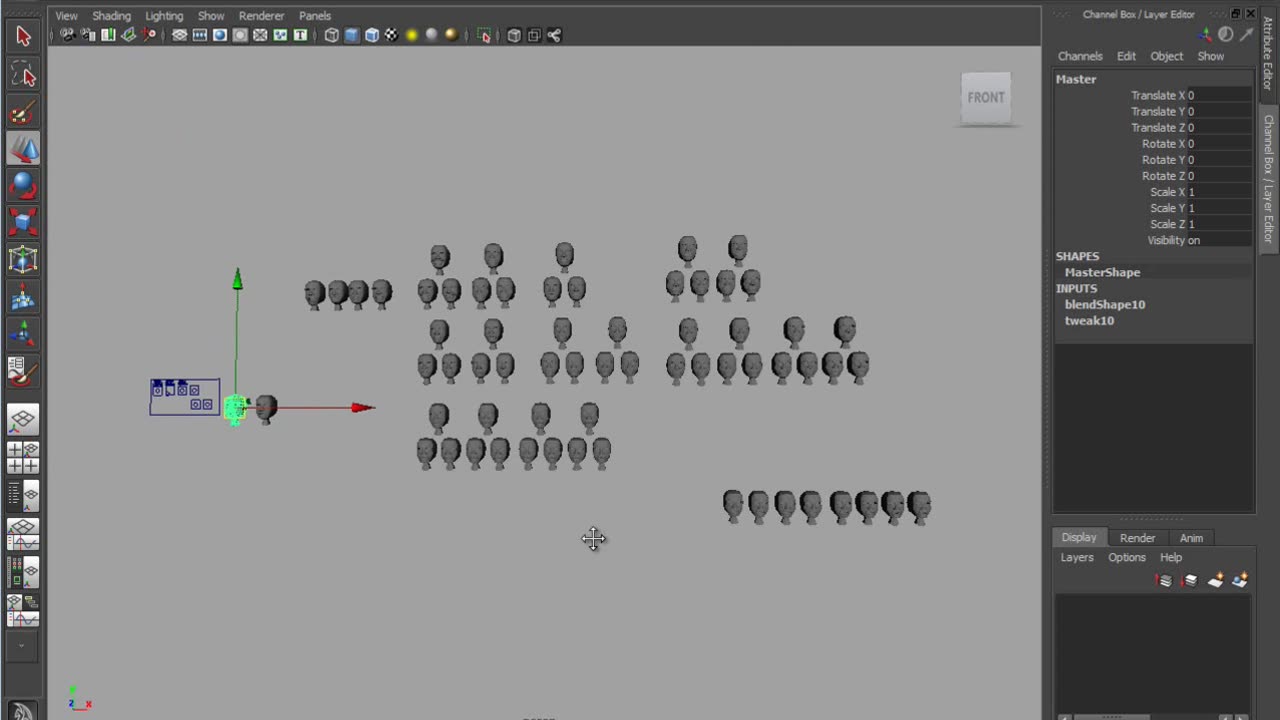Viewport: 1280px width, 720px height.
Task: Switch to single perspective view layout
Action: (x=23, y=420)
